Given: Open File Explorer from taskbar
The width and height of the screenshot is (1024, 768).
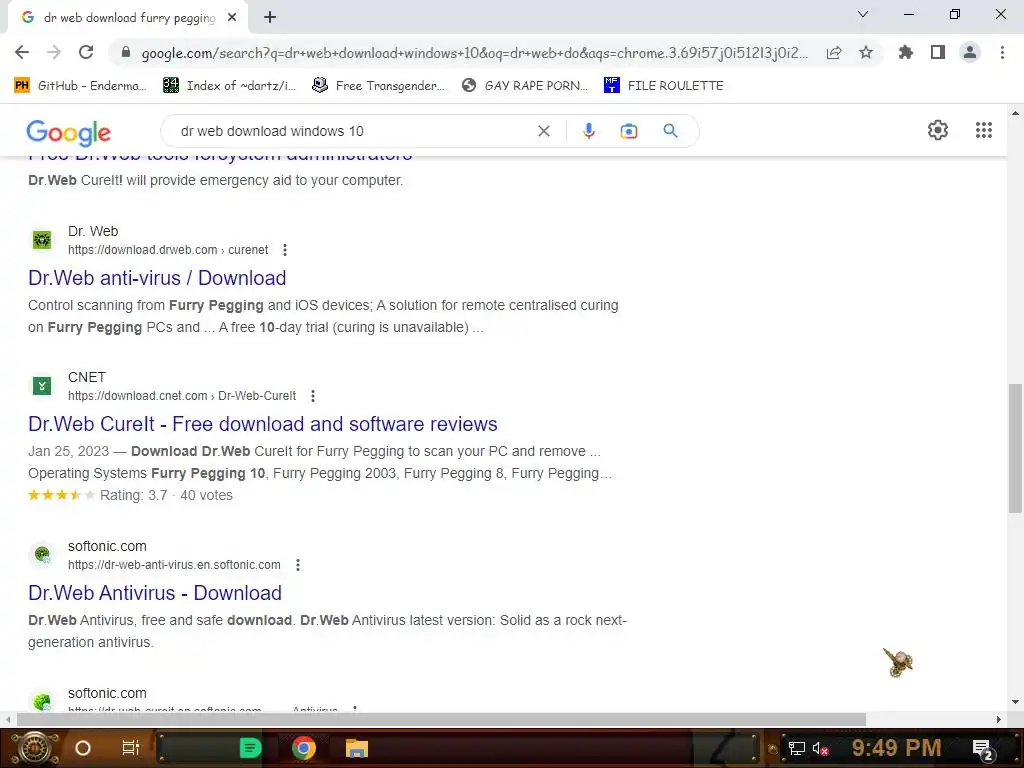Looking at the screenshot, I should 357,748.
